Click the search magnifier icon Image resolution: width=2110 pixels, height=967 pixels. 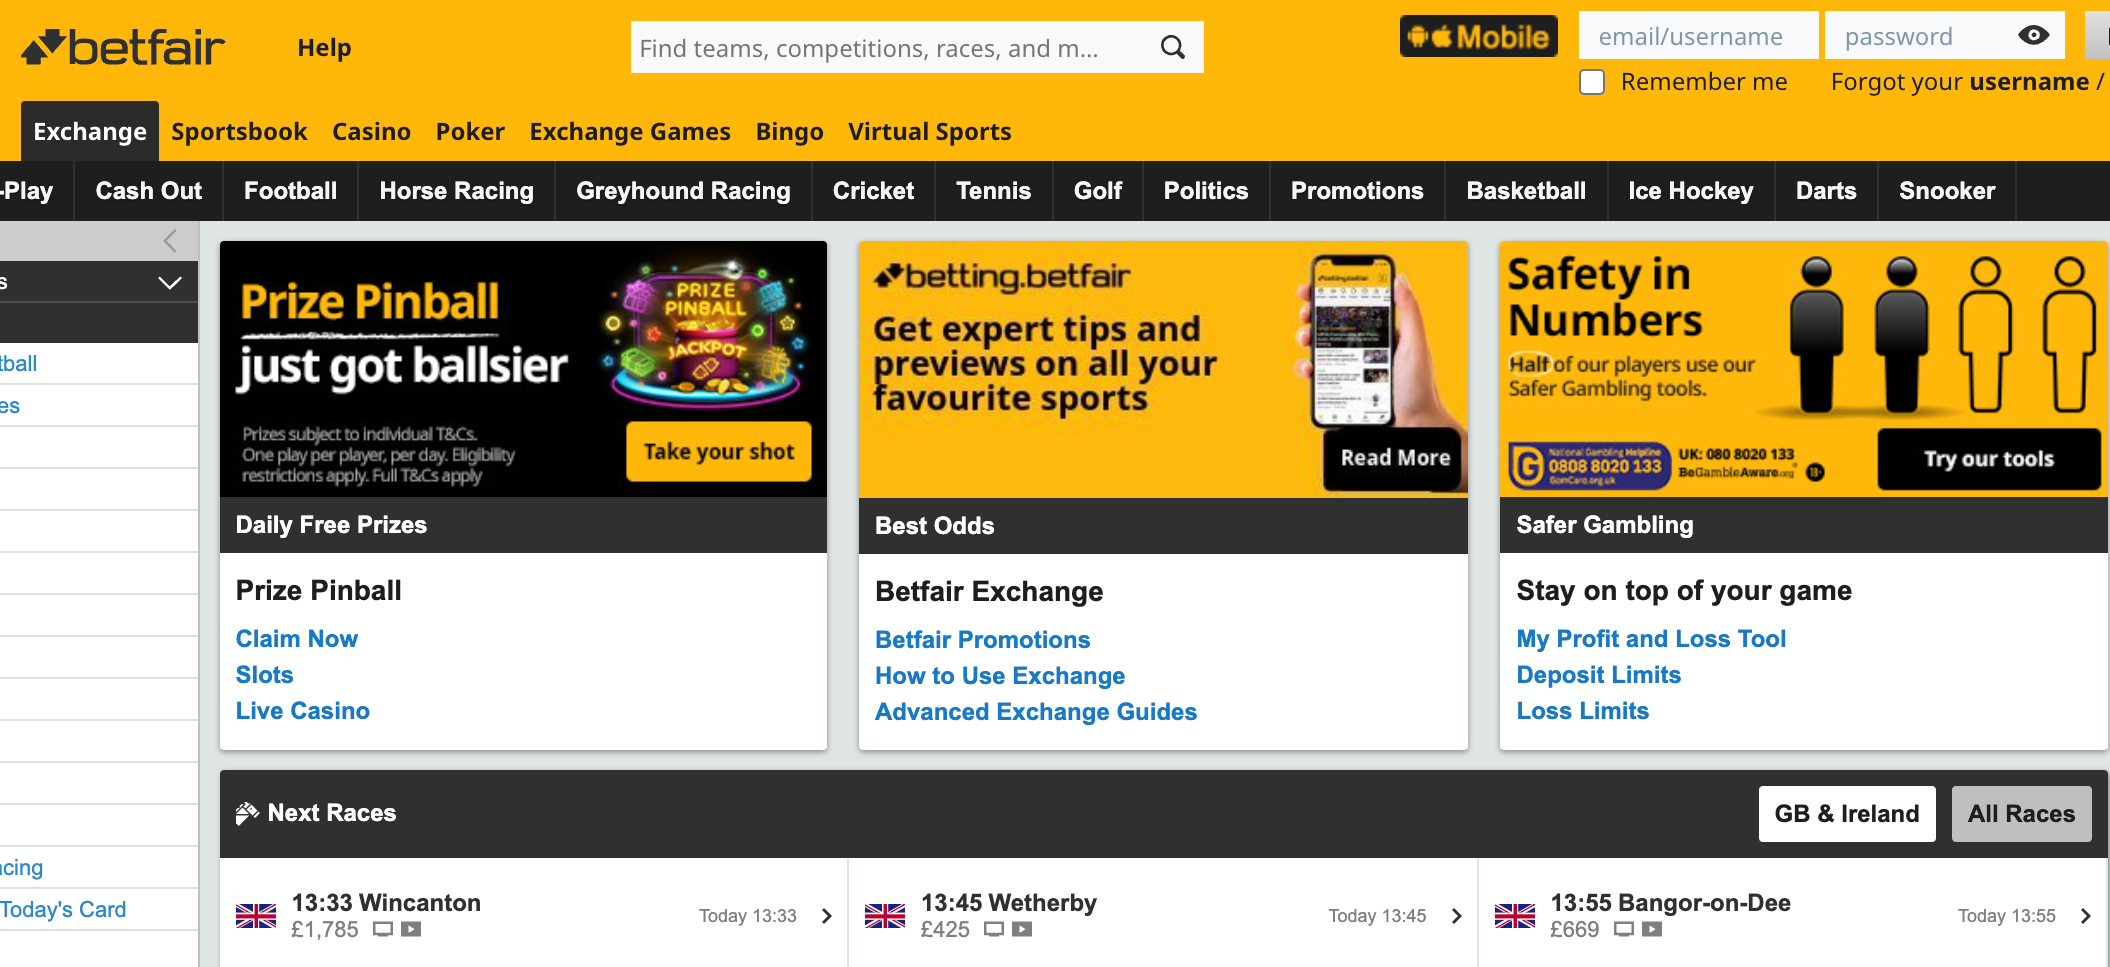[1172, 47]
